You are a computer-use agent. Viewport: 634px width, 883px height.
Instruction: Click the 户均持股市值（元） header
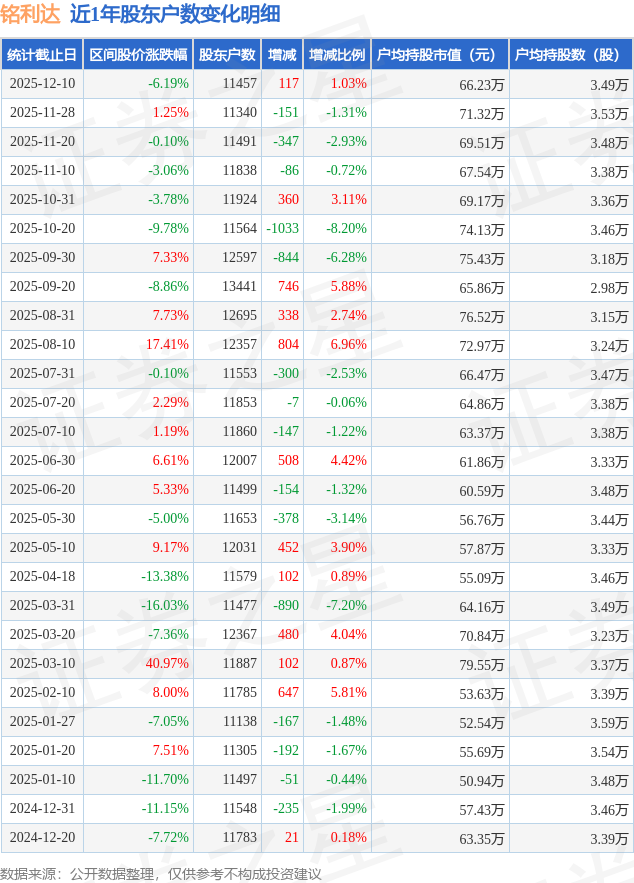tap(440, 55)
